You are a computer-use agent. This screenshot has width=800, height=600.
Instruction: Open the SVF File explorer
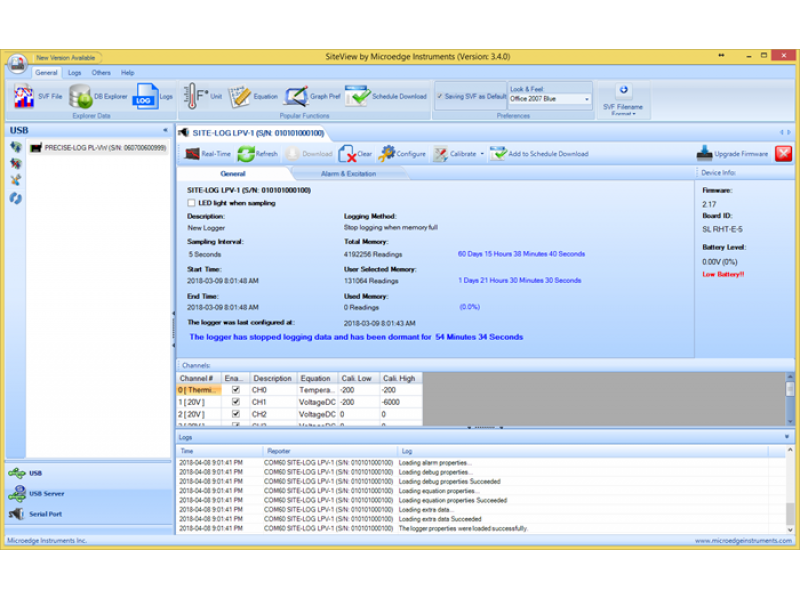[x=38, y=96]
